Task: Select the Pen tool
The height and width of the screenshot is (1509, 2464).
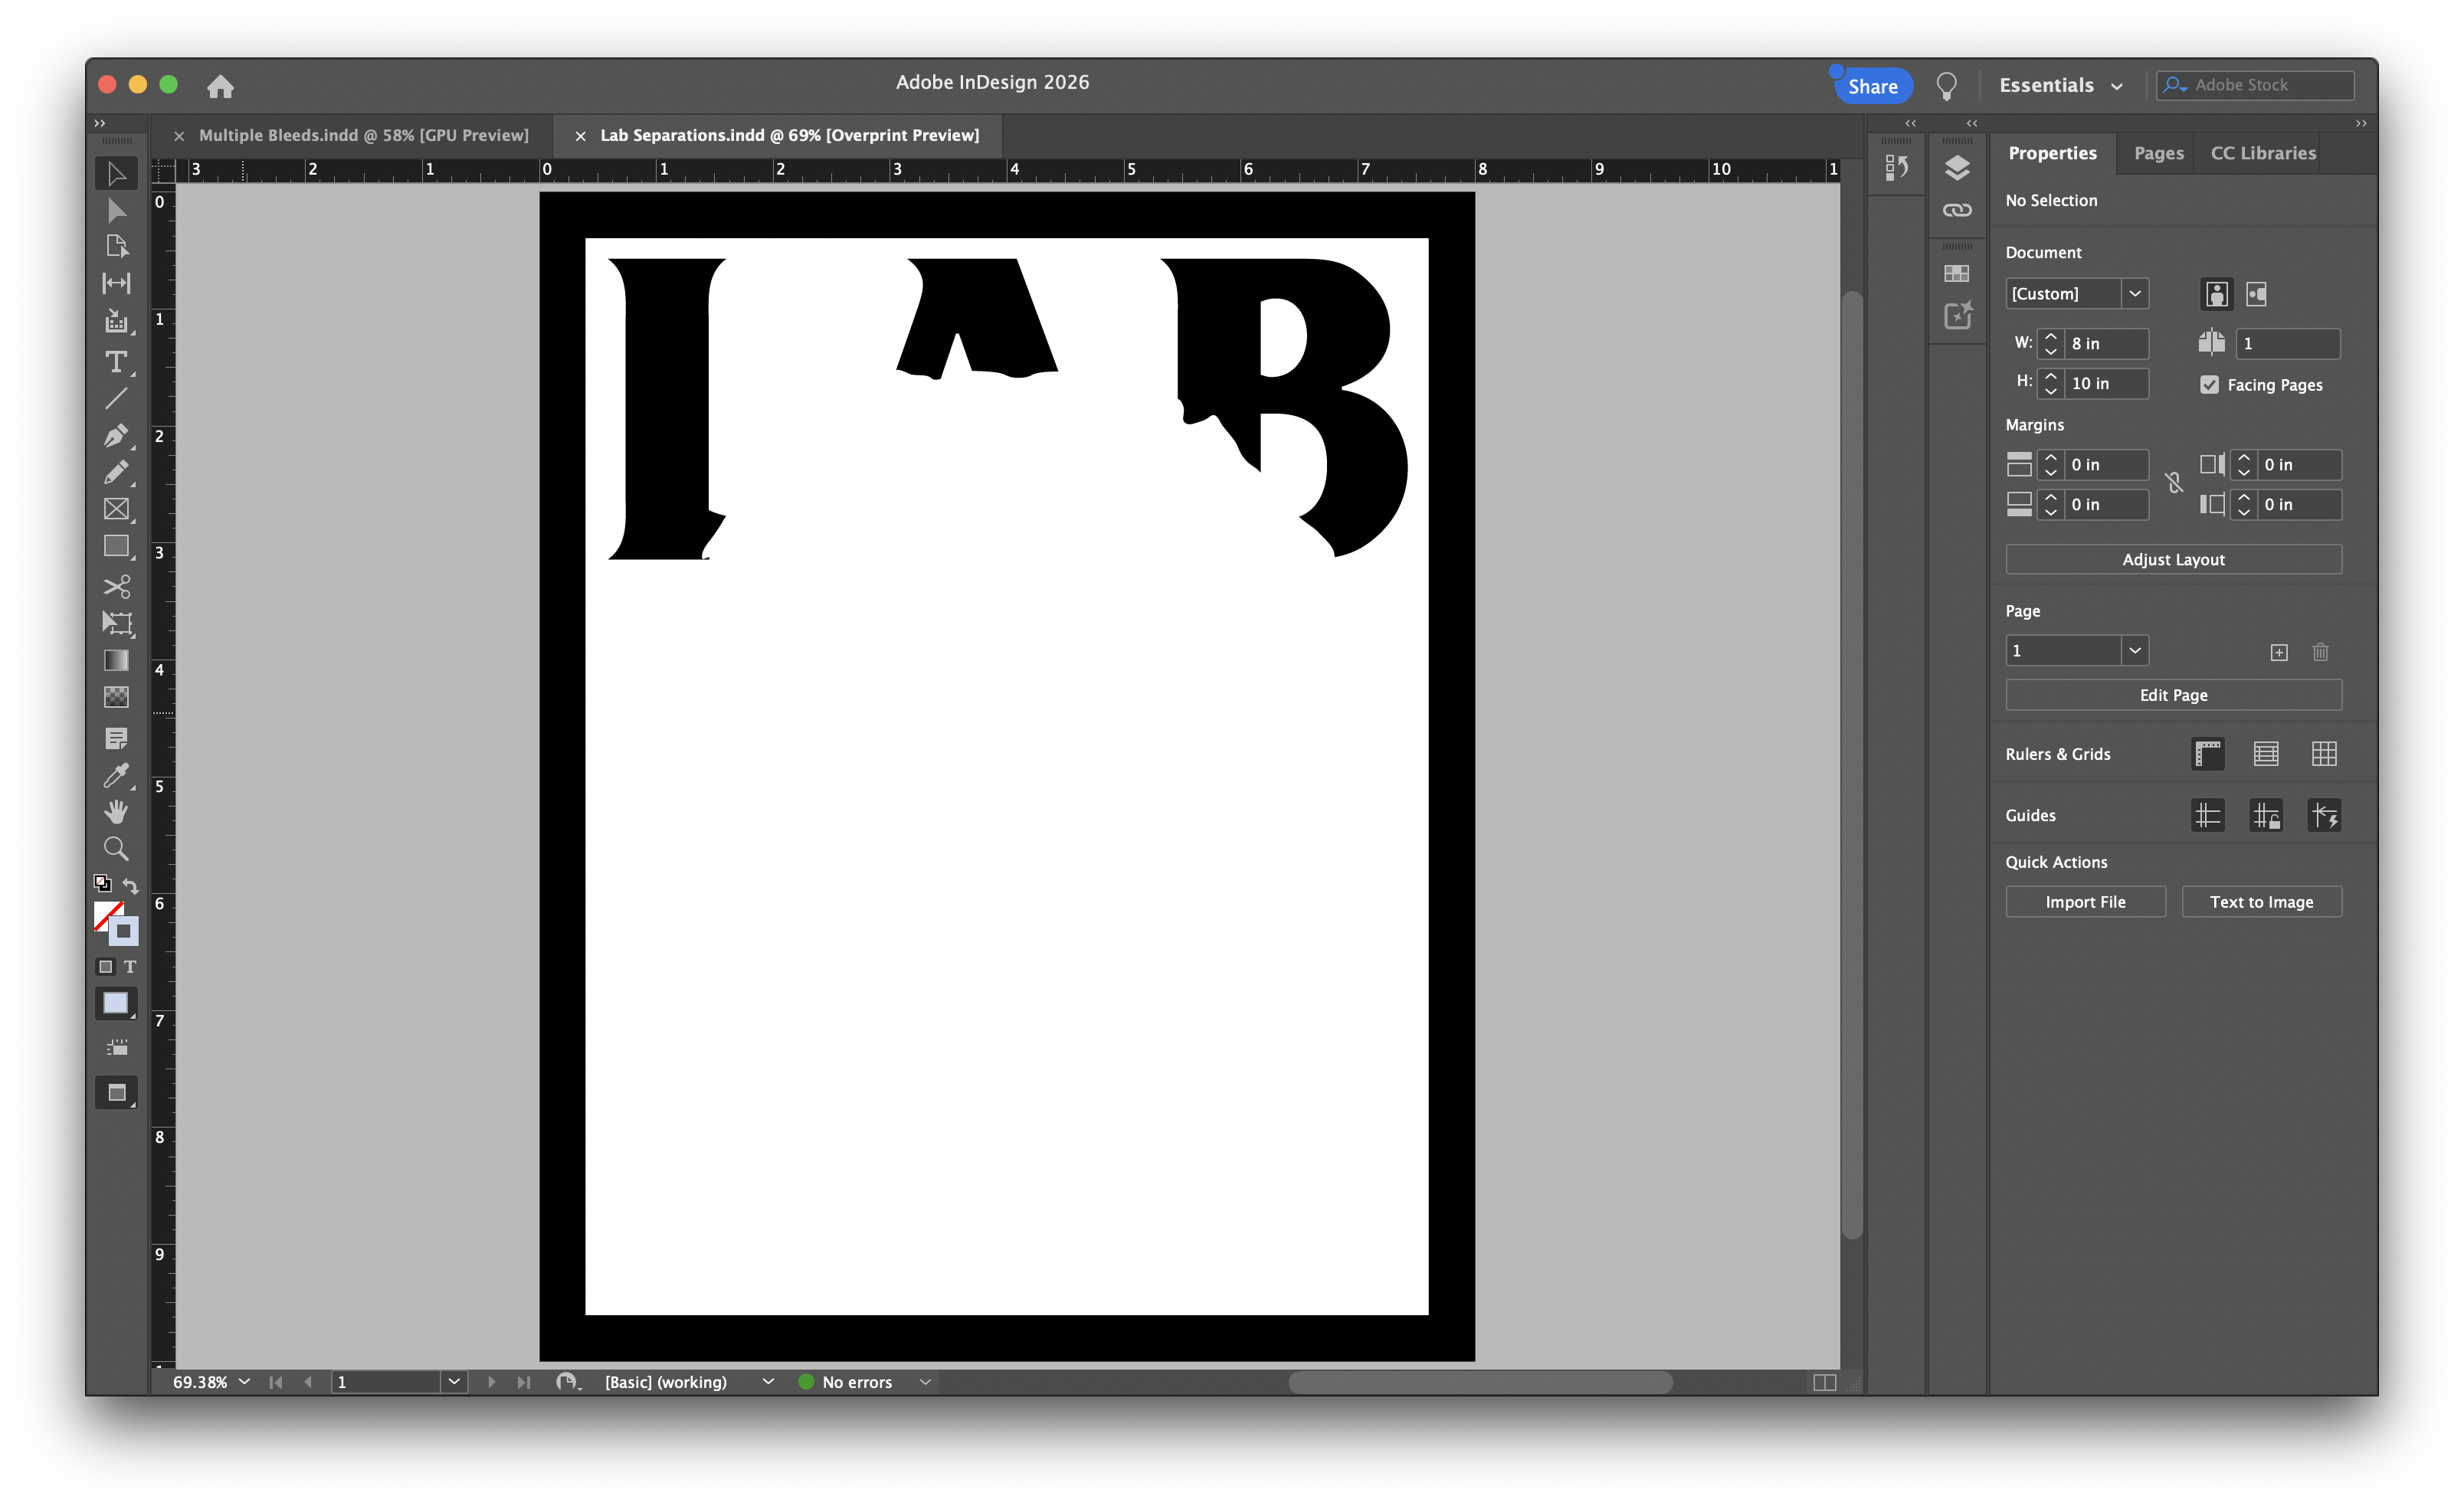Action: 116,436
